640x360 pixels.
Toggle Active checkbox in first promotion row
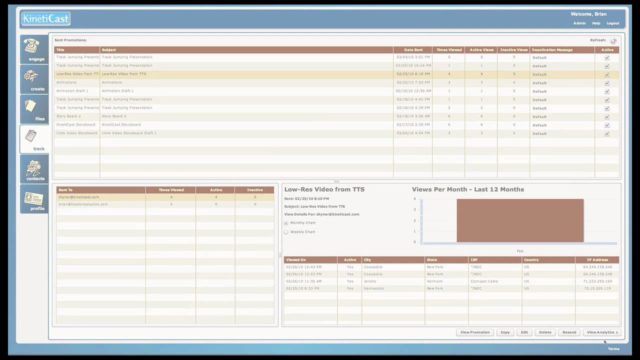coord(607,58)
